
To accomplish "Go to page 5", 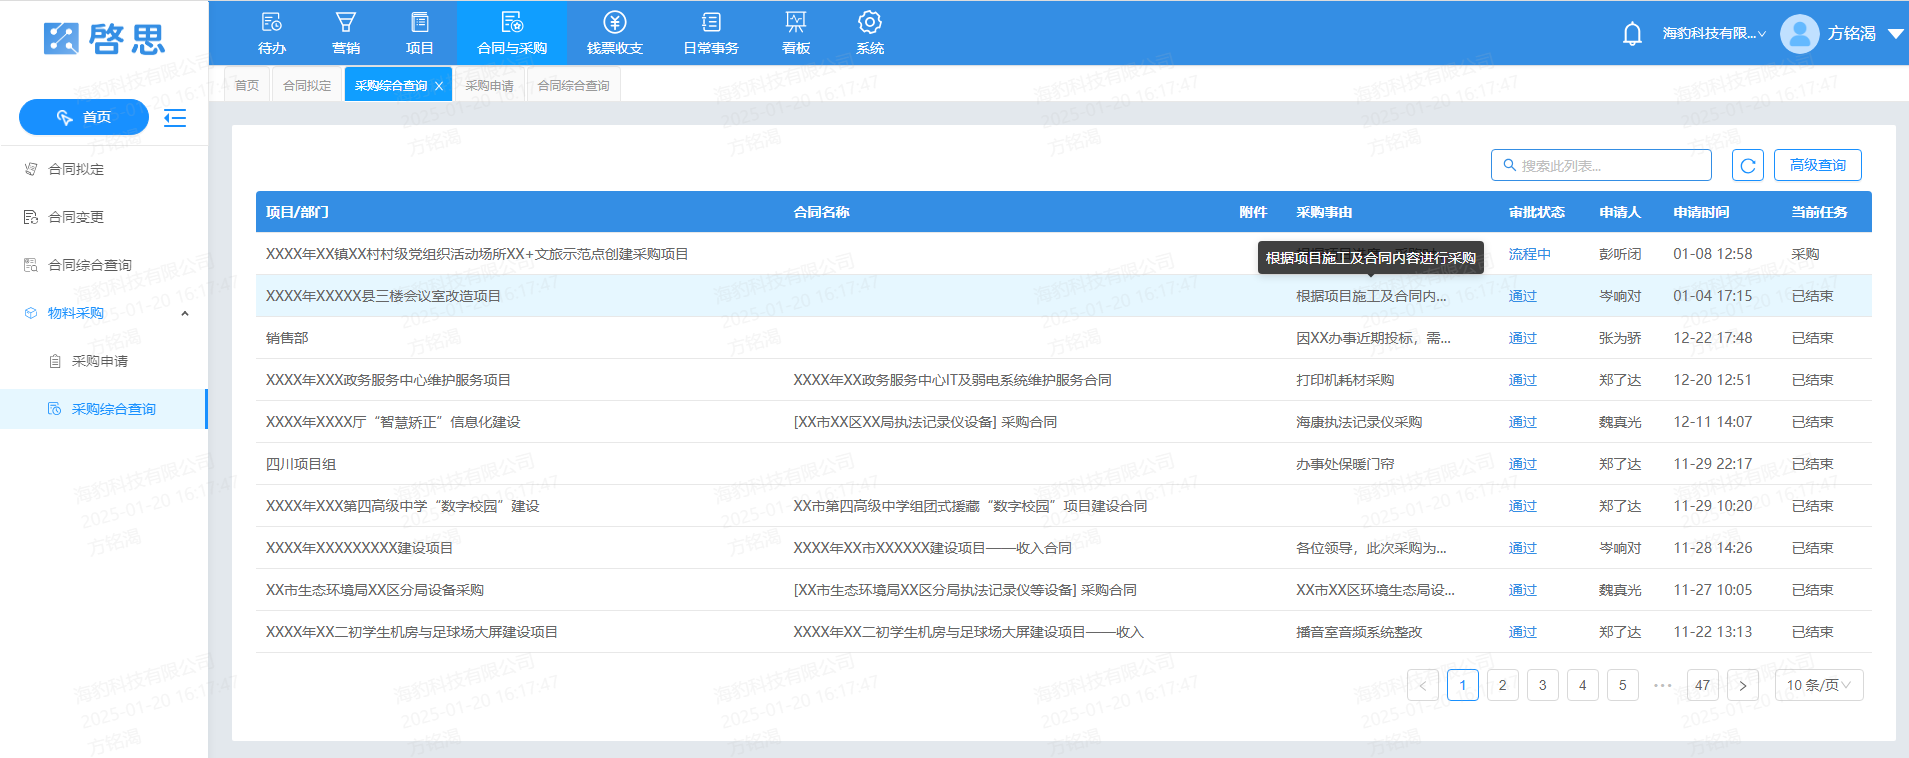I will click(x=1622, y=685).
